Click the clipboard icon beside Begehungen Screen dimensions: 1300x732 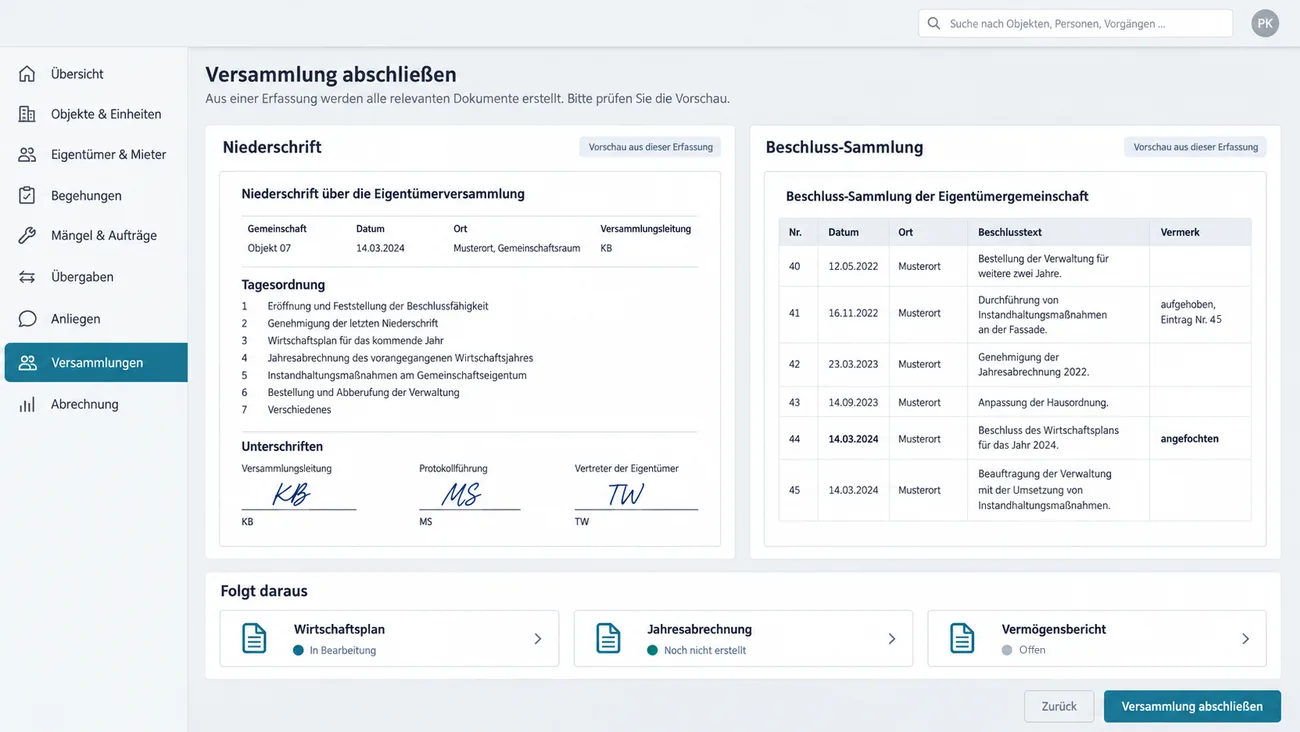coord(27,195)
